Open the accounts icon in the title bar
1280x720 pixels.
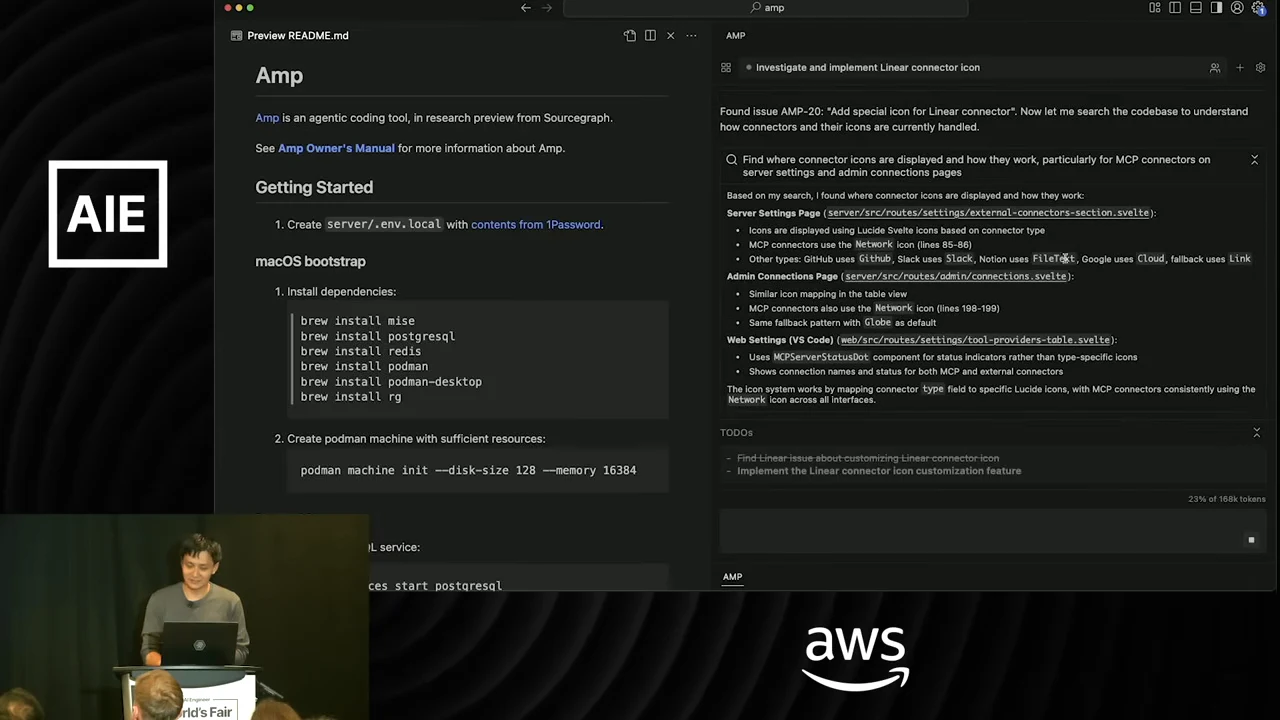tap(1237, 8)
